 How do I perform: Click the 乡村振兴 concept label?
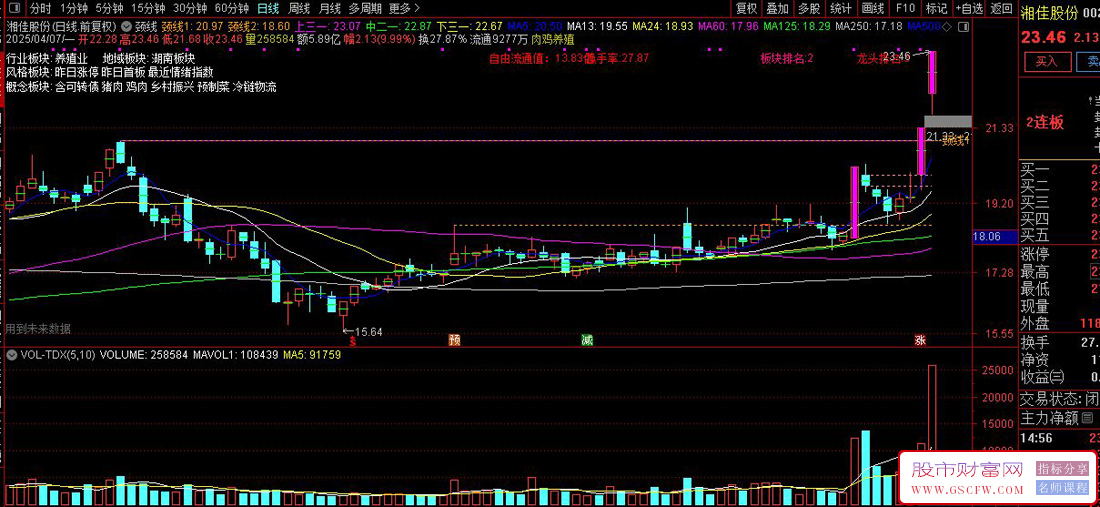point(171,87)
